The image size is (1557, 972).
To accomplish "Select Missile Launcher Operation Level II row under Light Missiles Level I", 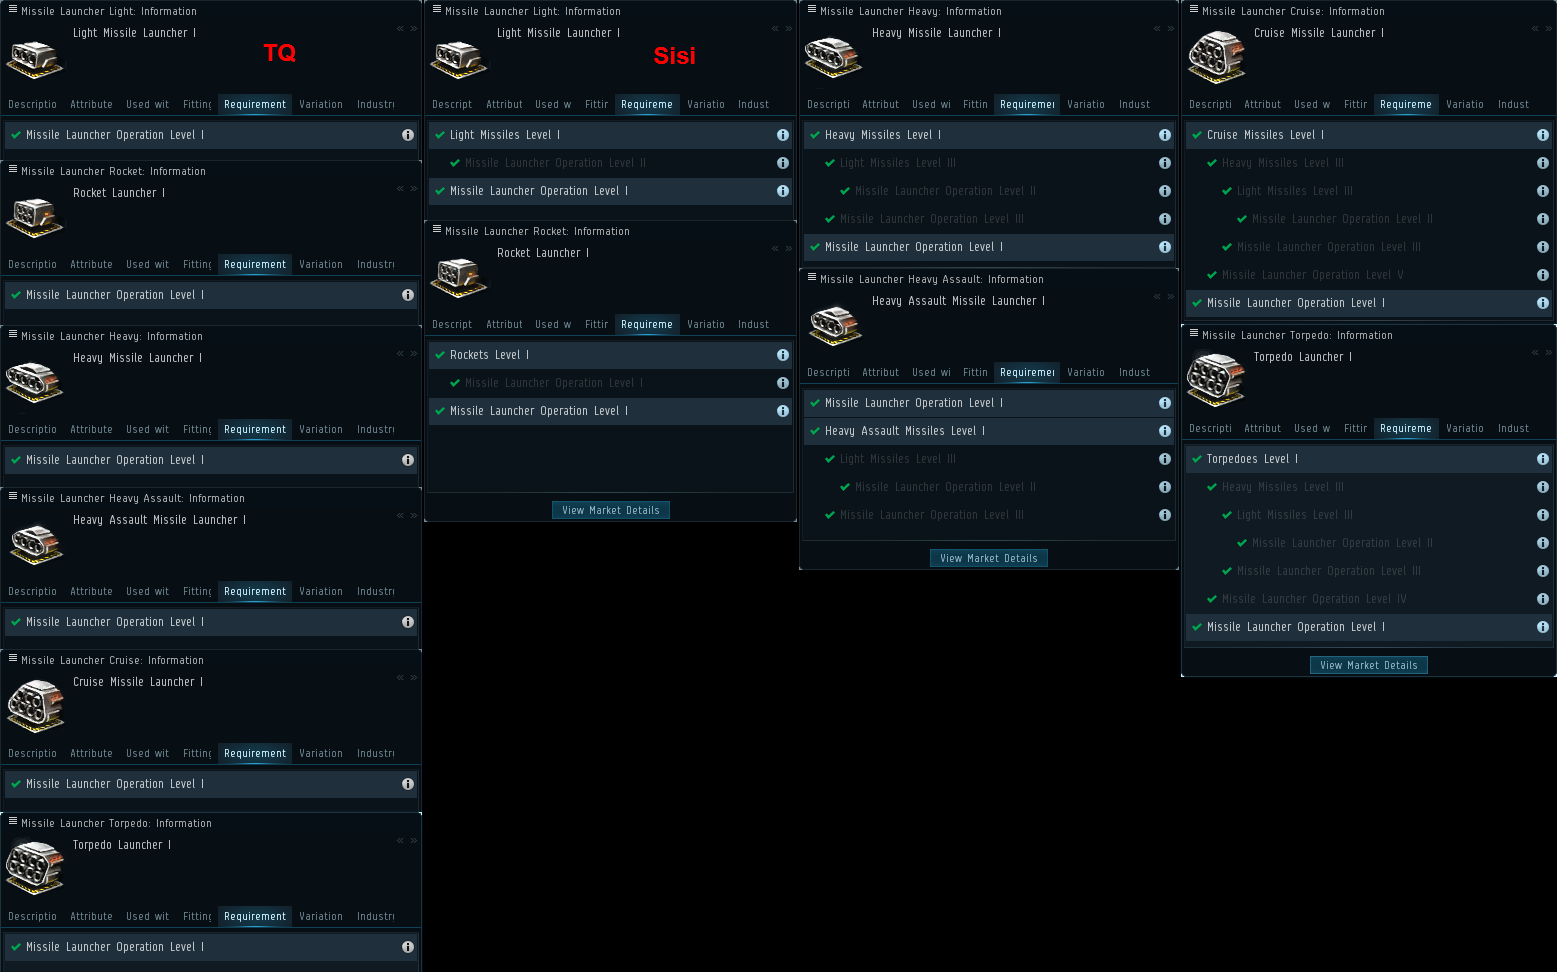I will click(x=611, y=163).
